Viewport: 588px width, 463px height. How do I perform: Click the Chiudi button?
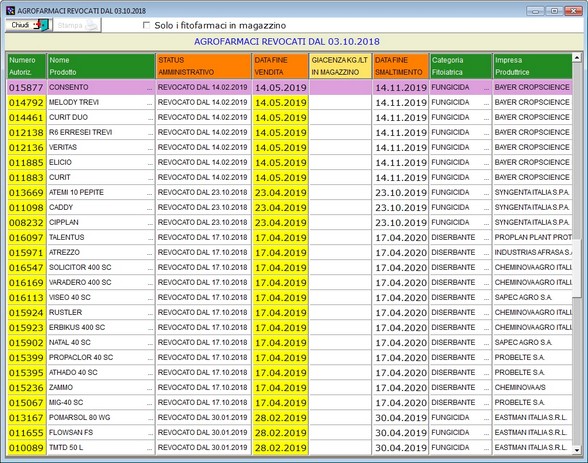(28, 25)
